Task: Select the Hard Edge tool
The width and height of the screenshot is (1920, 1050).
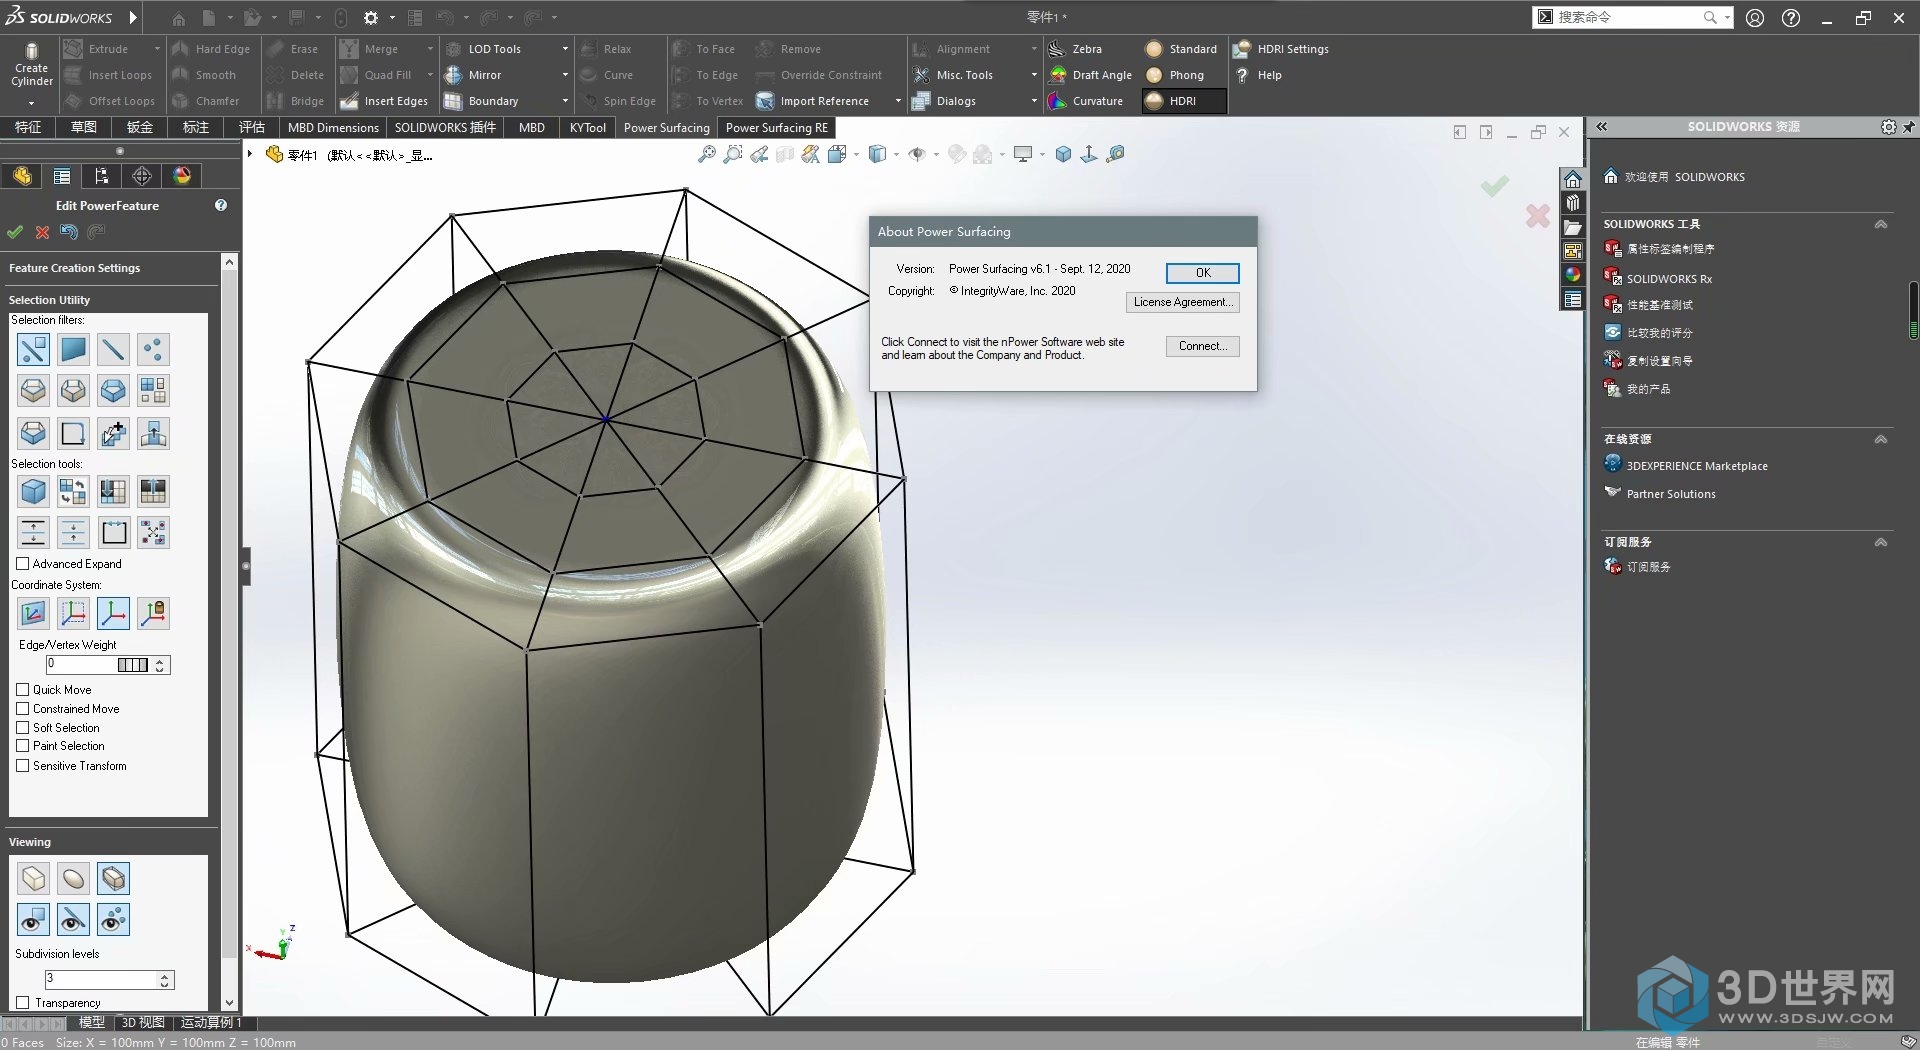Action: [x=211, y=49]
